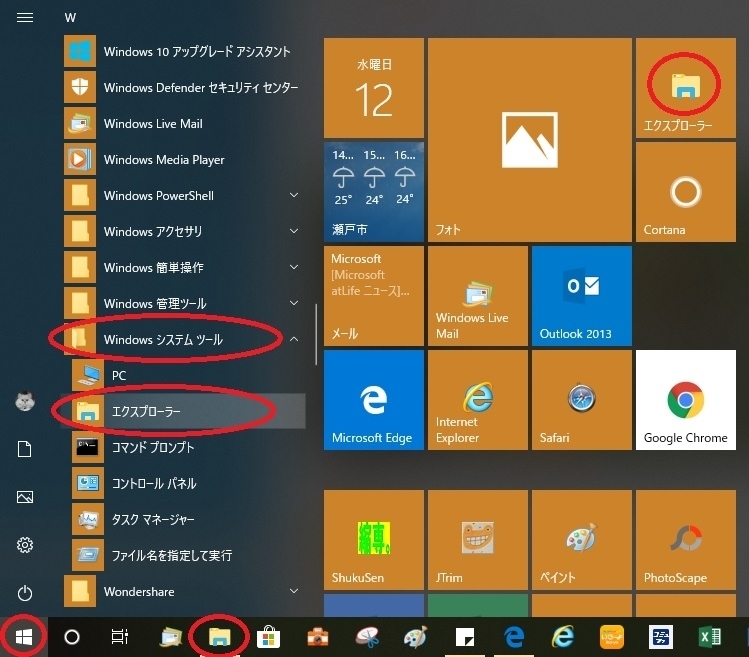Expand the Windows 簡単操作 folder

[x=184, y=268]
